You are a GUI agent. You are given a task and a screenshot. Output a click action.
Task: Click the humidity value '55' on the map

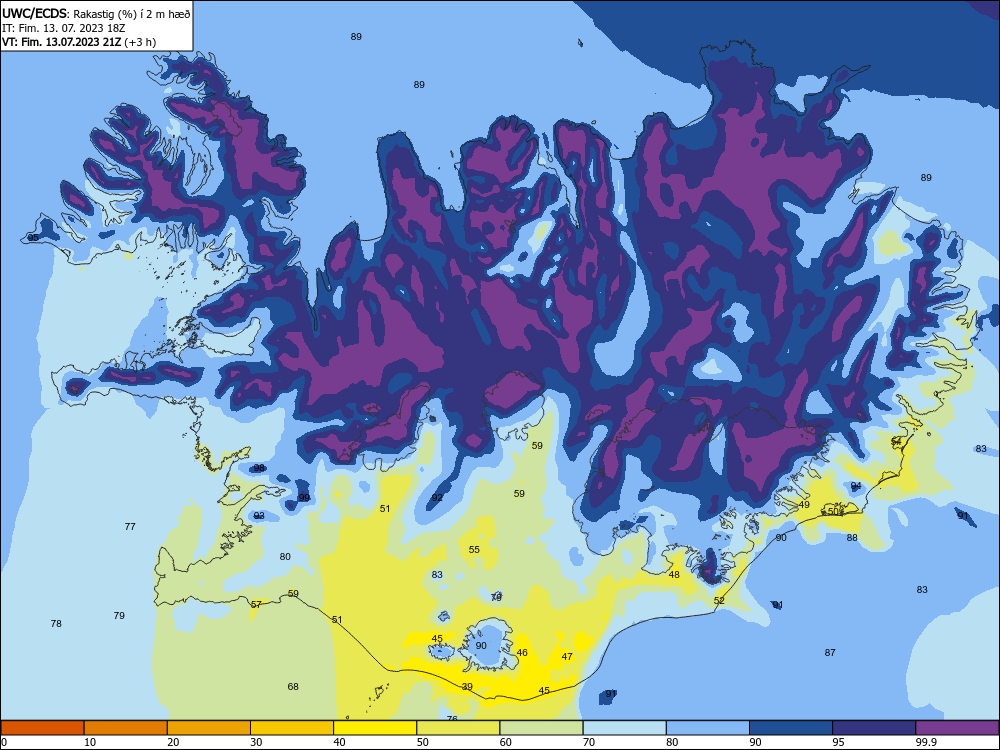tap(474, 549)
